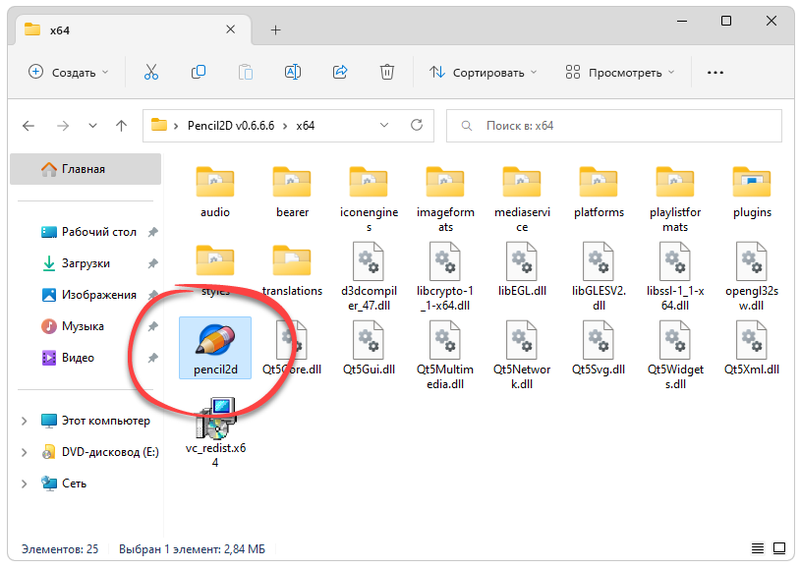Switch to large icons view icon
Image resolution: width=800 pixels, height=569 pixels.
(x=779, y=549)
